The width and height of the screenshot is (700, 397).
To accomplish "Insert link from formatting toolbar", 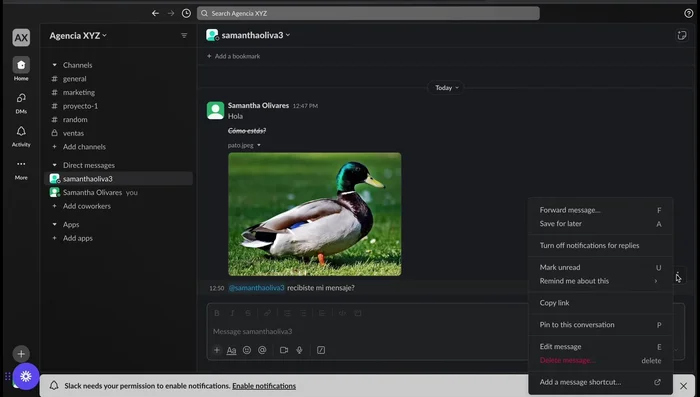I will 267,313.
